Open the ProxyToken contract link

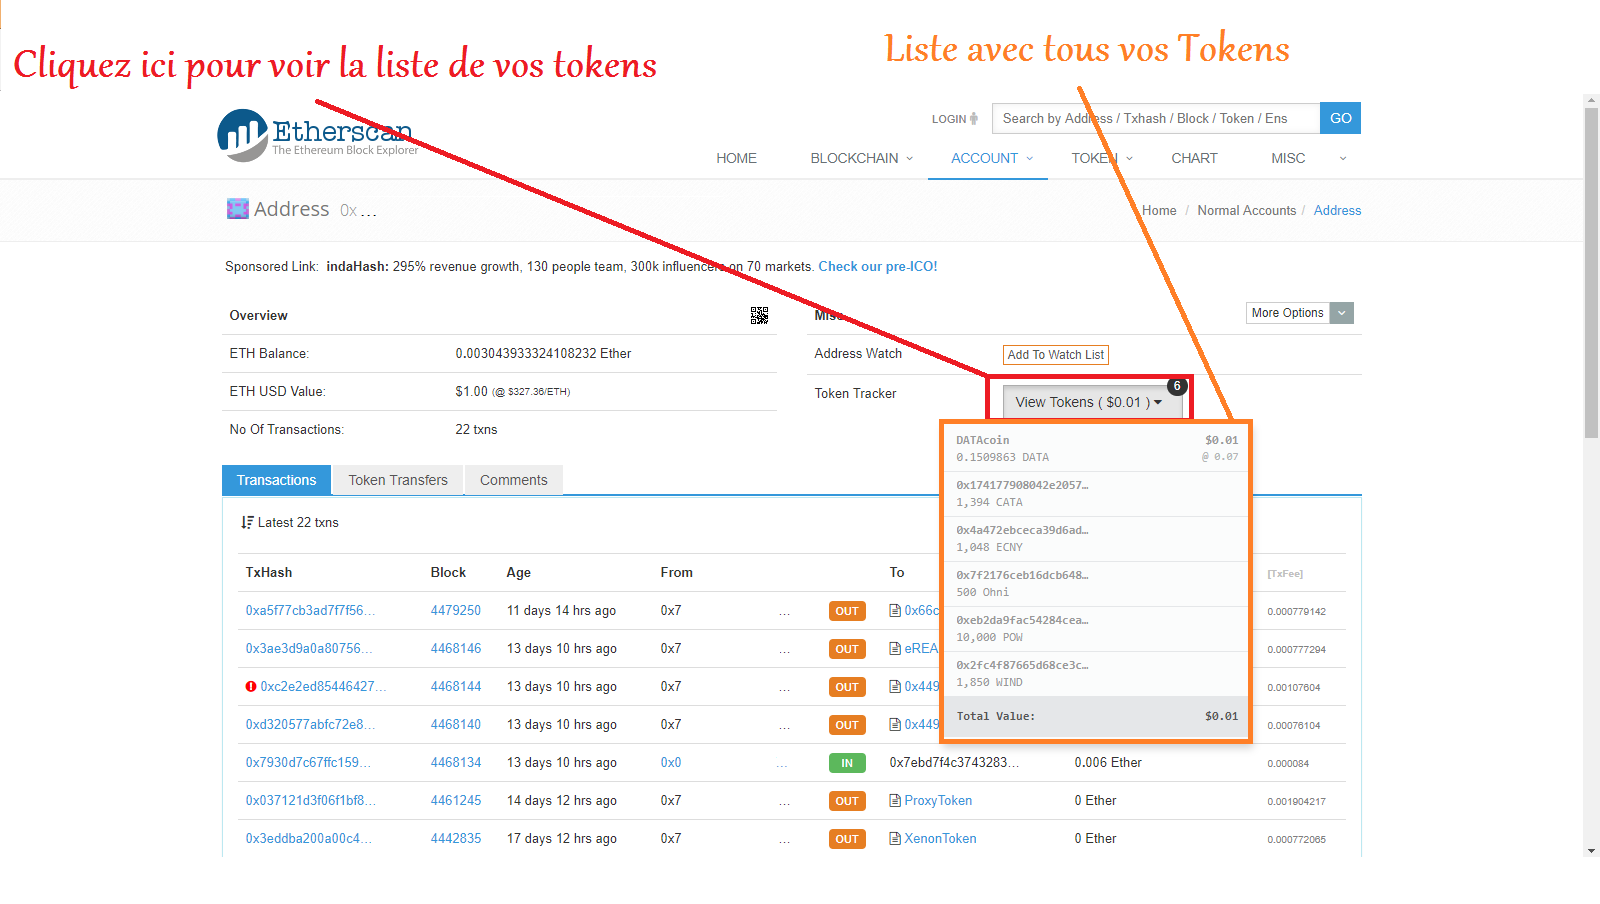[x=938, y=801]
